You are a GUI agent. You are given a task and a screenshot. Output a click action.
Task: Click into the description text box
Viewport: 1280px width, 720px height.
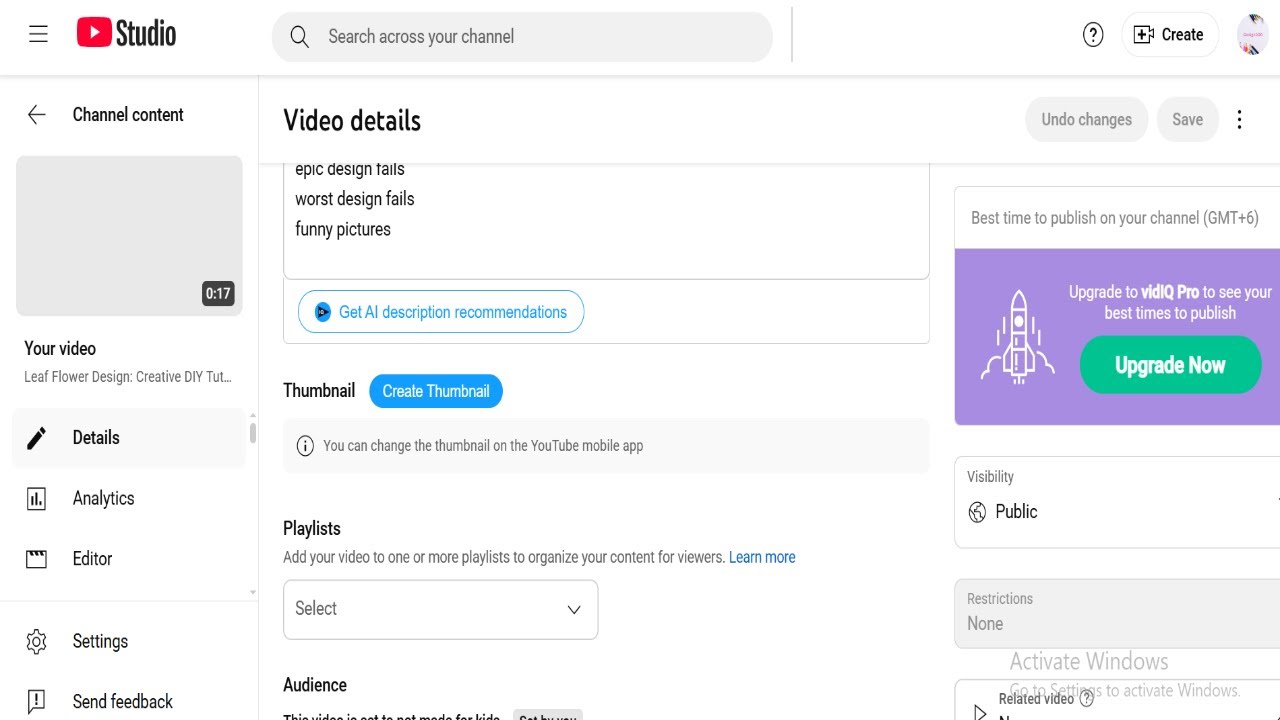coord(606,220)
